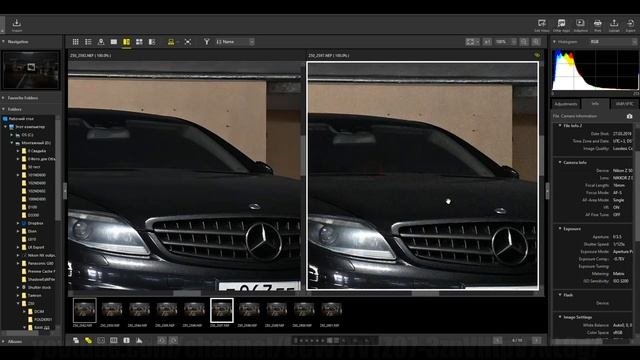This screenshot has height=360, width=640.
Task: Select the Tamron folder in tree
Action: pyautogui.click(x=34, y=295)
